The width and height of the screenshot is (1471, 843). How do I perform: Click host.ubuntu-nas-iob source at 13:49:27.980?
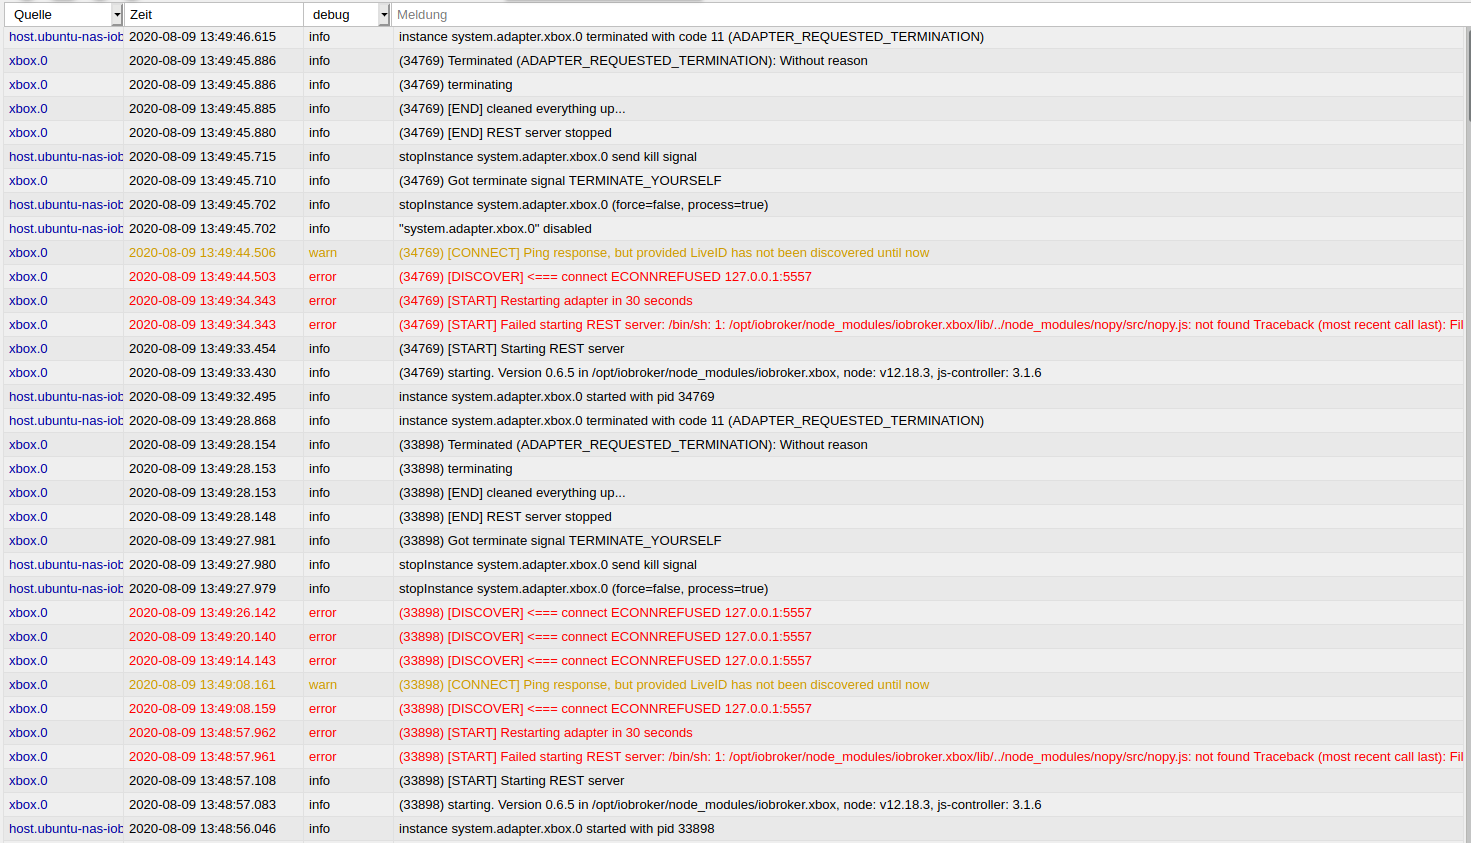[x=66, y=565]
